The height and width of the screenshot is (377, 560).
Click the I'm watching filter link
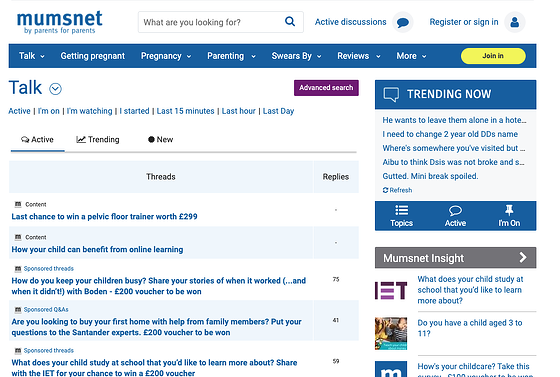89,111
